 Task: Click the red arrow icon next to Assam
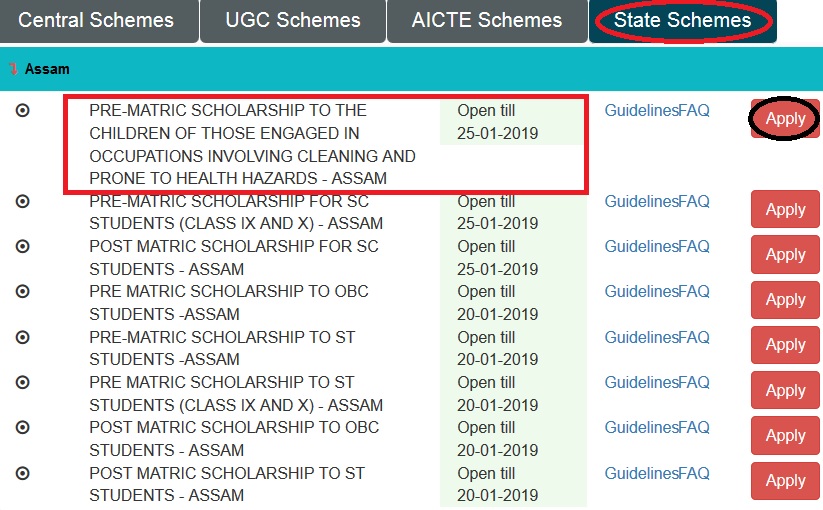pos(13,70)
